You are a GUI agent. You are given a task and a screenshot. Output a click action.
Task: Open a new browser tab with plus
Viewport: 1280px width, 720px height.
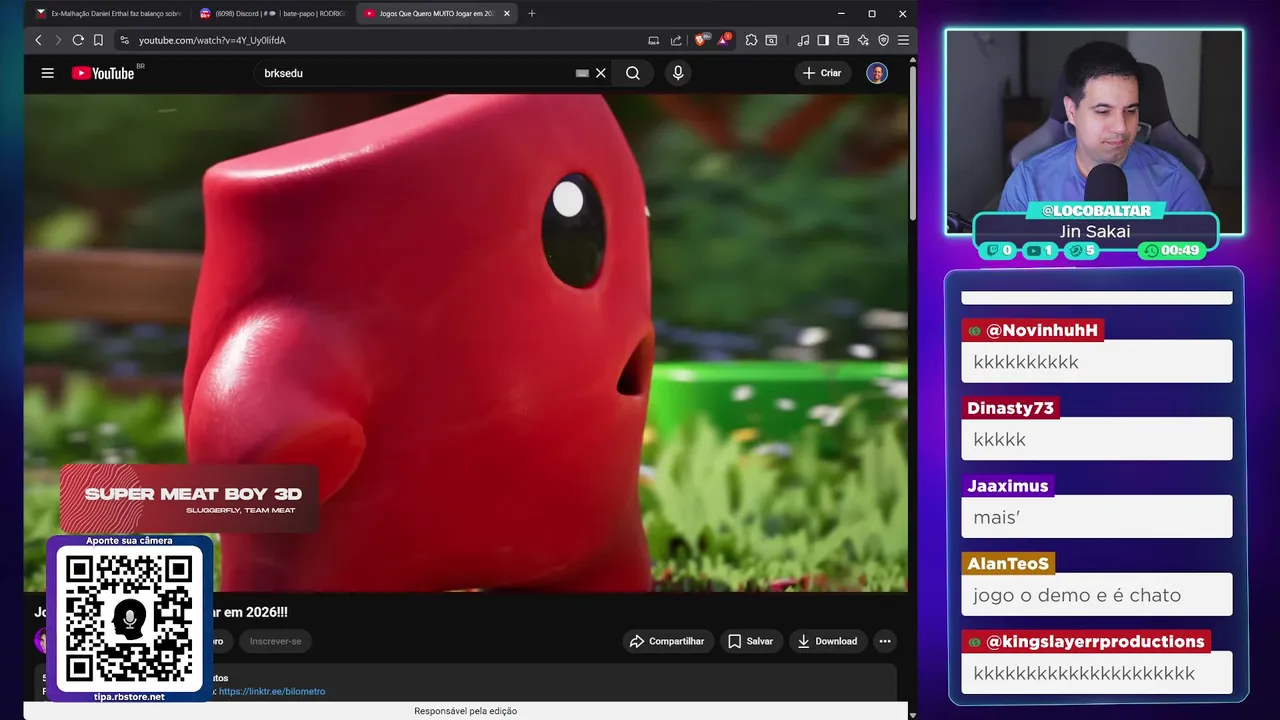point(531,13)
